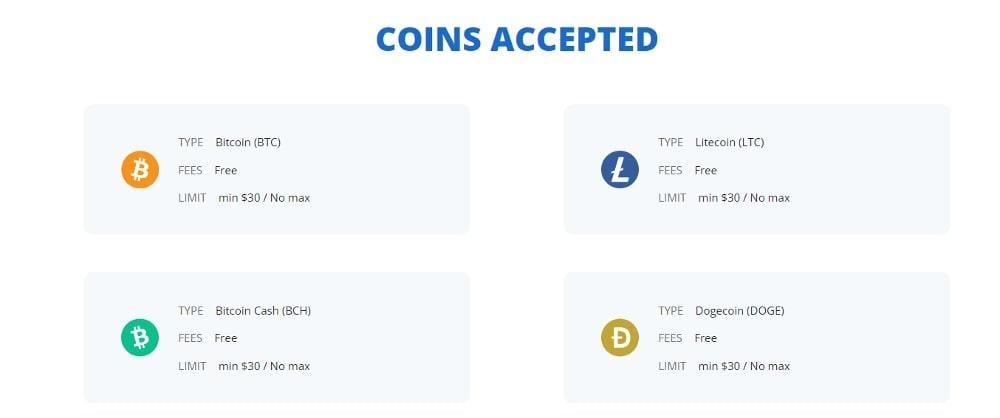Click the TYPE label in Bitcoin card
1000x418 pixels.
coord(191,142)
